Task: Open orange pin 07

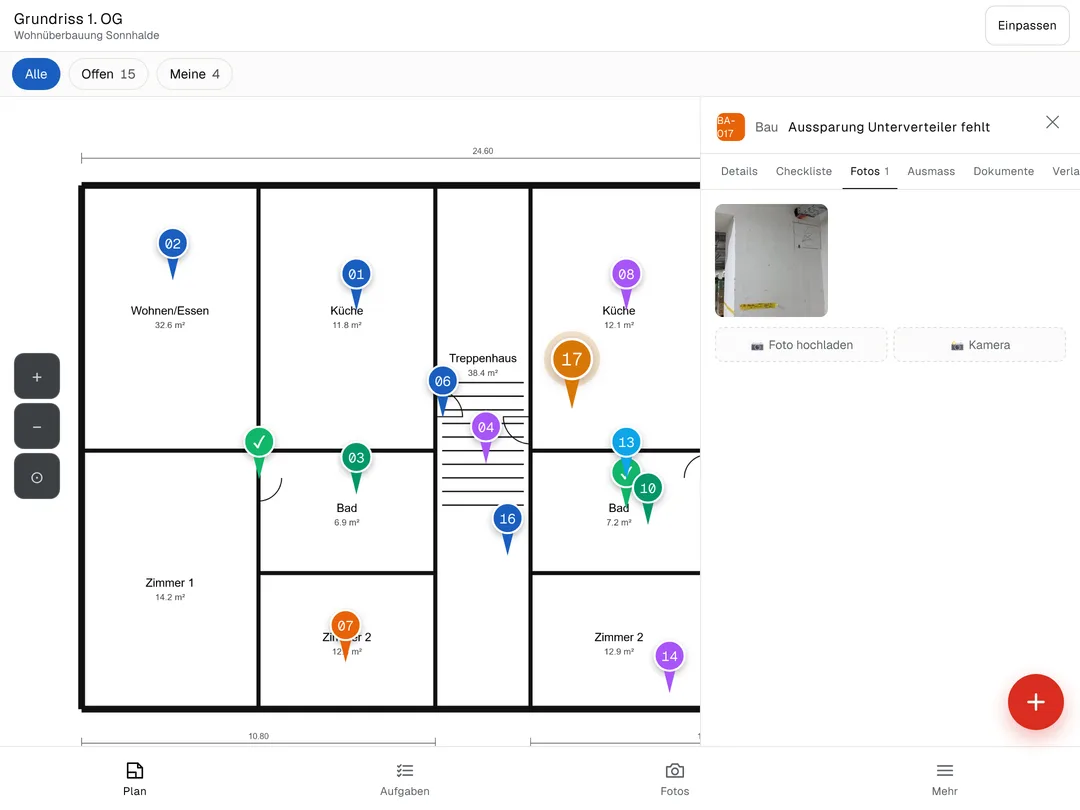Action: pyautogui.click(x=345, y=626)
